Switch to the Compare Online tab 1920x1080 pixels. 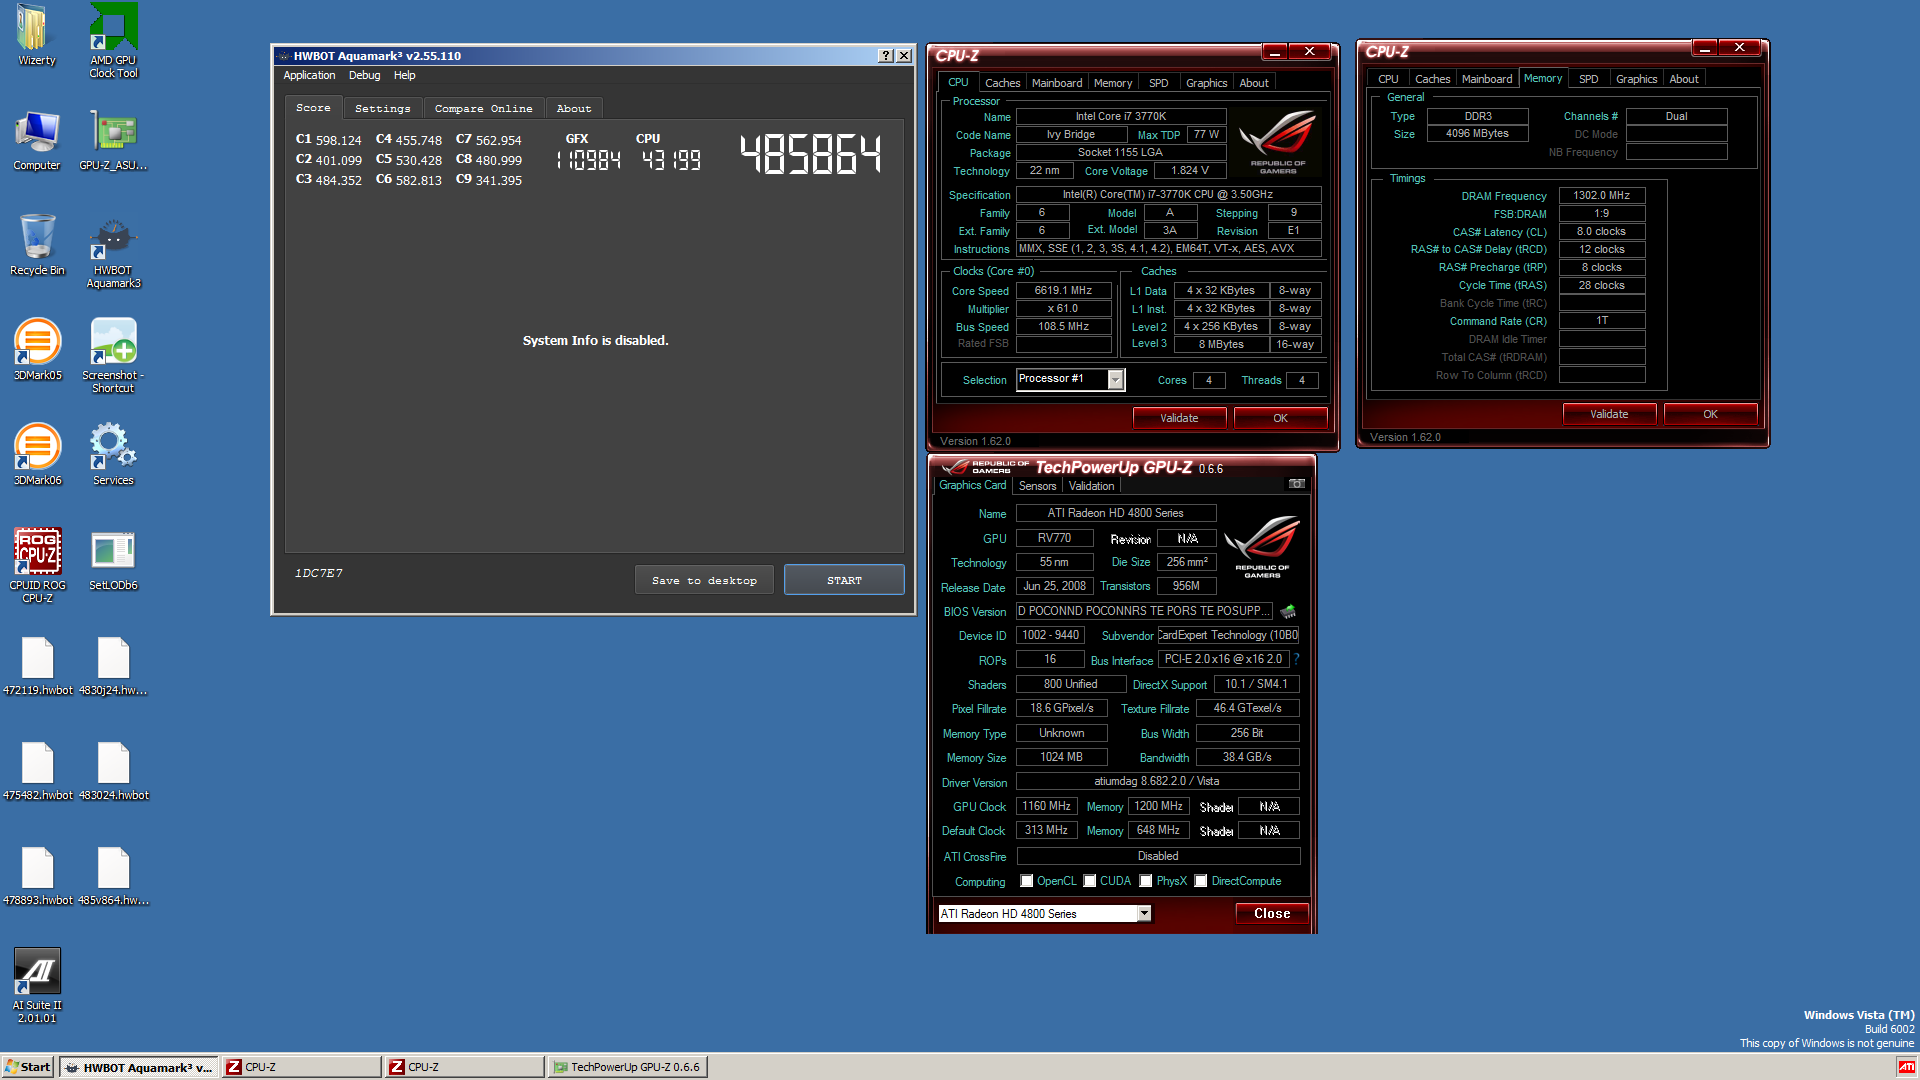[x=484, y=108]
